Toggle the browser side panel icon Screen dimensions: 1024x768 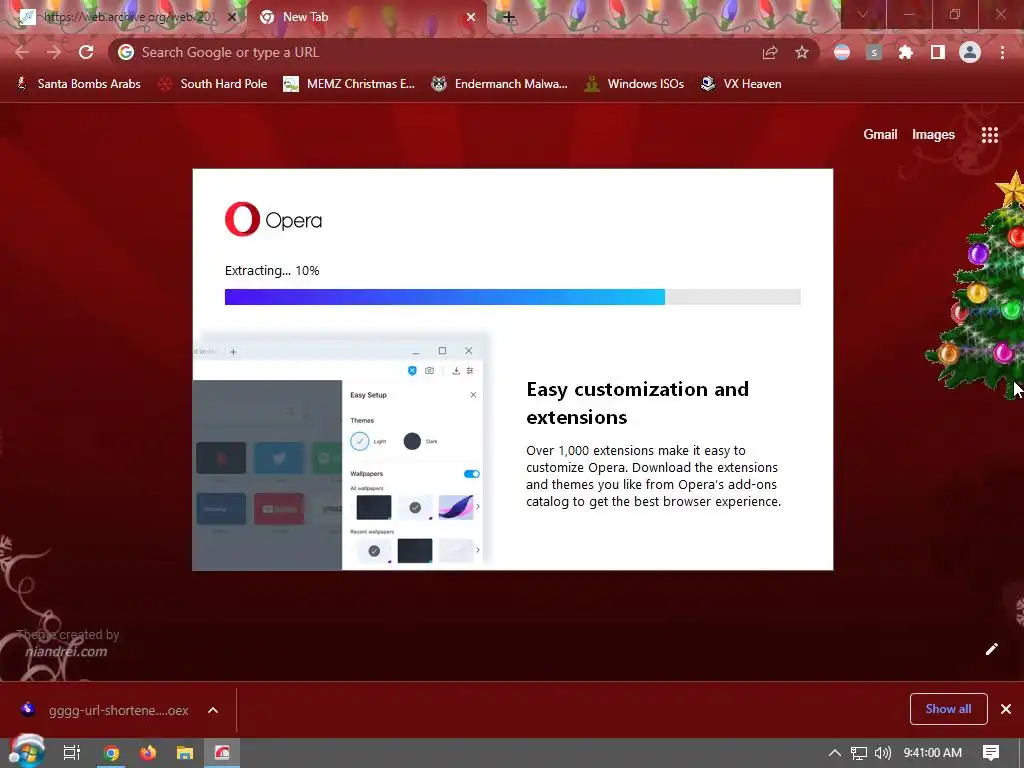tap(938, 52)
